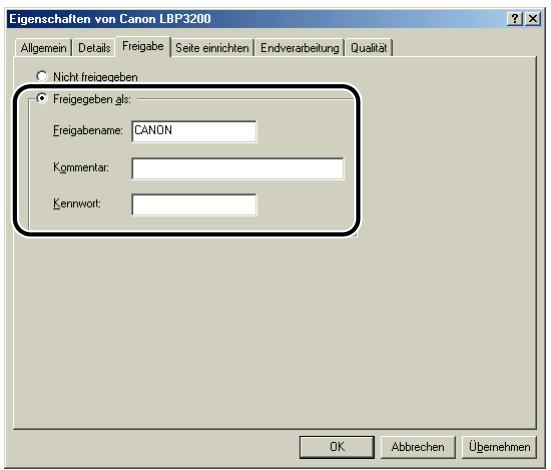Click into the Kennwort field
The height and width of the screenshot is (470, 551).
point(194,205)
